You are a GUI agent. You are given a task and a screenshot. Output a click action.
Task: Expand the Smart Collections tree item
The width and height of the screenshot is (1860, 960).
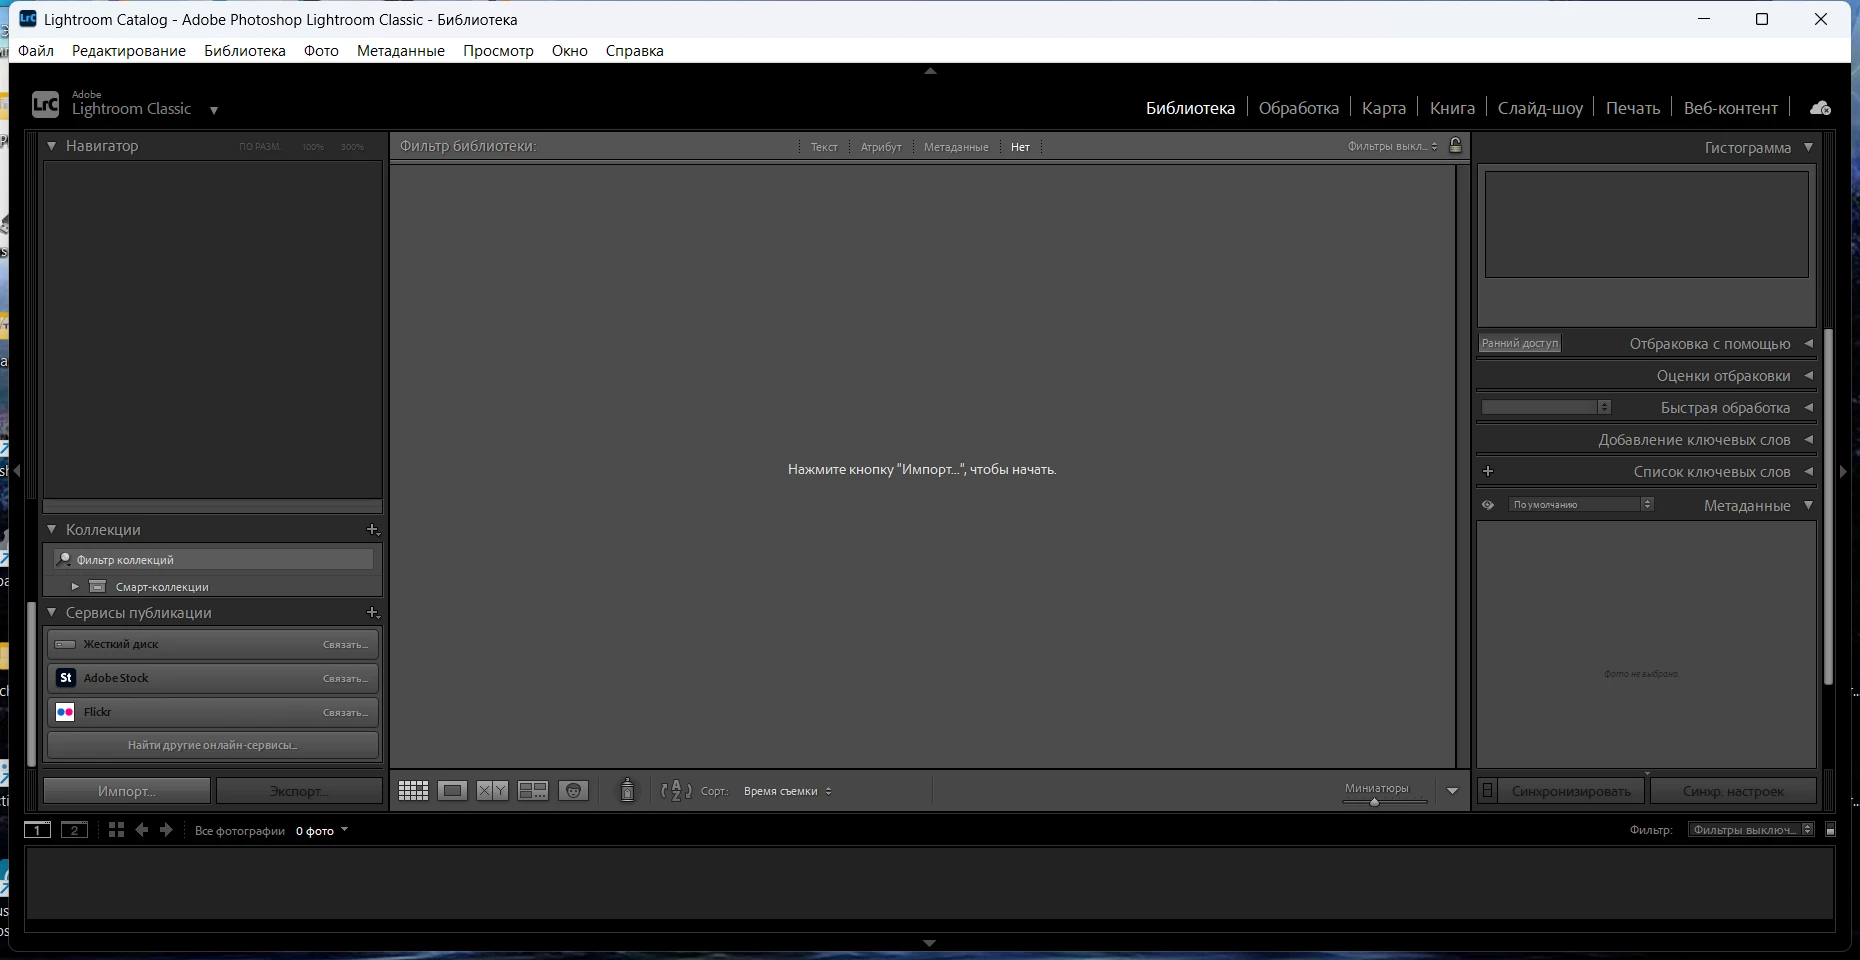pos(75,587)
